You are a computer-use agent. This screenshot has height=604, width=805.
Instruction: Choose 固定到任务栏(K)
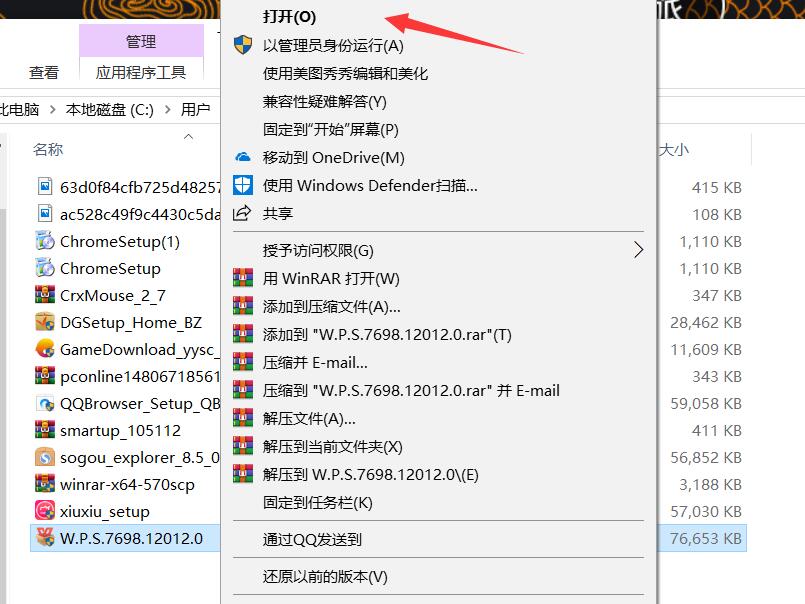tap(317, 502)
